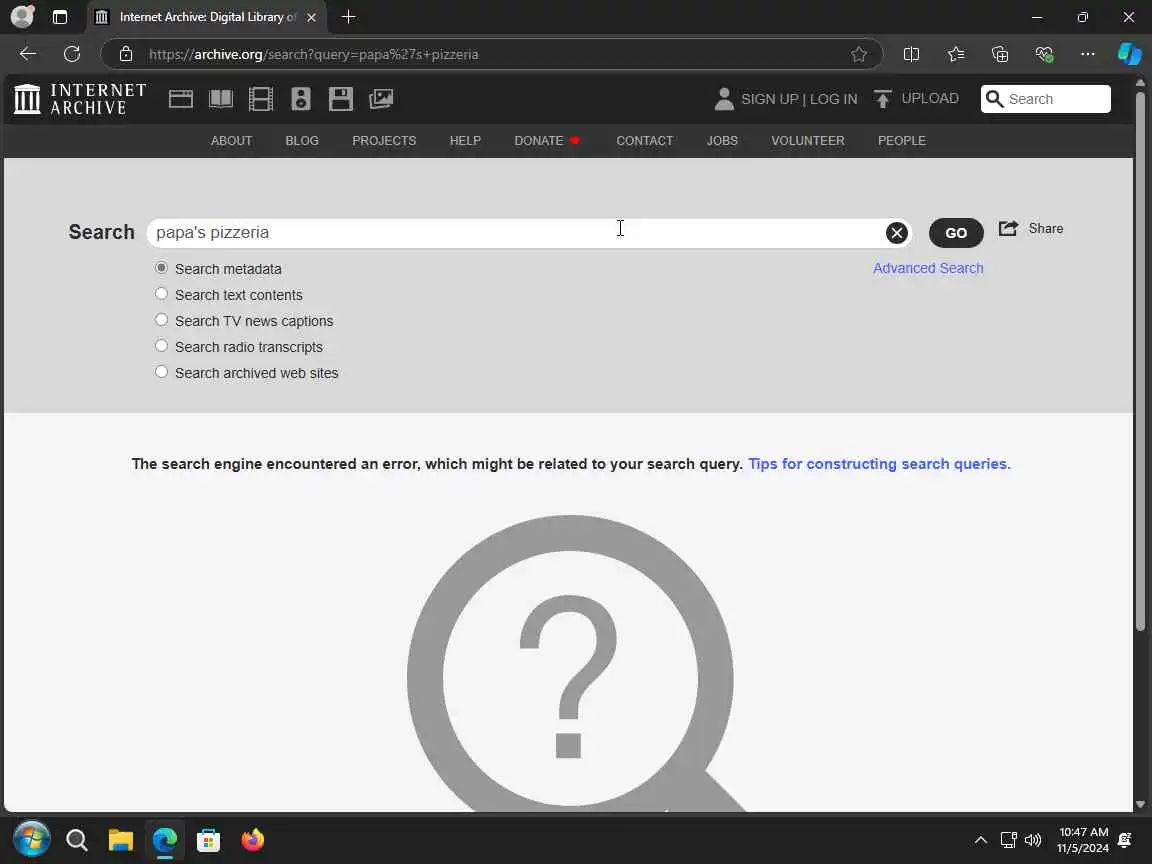The height and width of the screenshot is (864, 1152).
Task: Open the VOLUNTEER menu item
Action: tap(807, 140)
